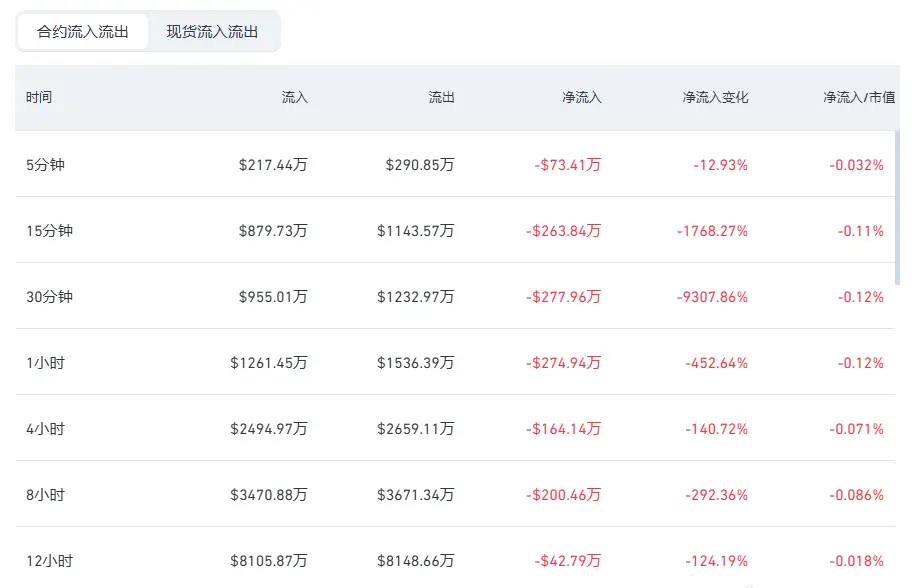Viewport: 918px width, 588px height.
Task: Click the table's vertical scrollbar thumb
Action: click(x=898, y=208)
